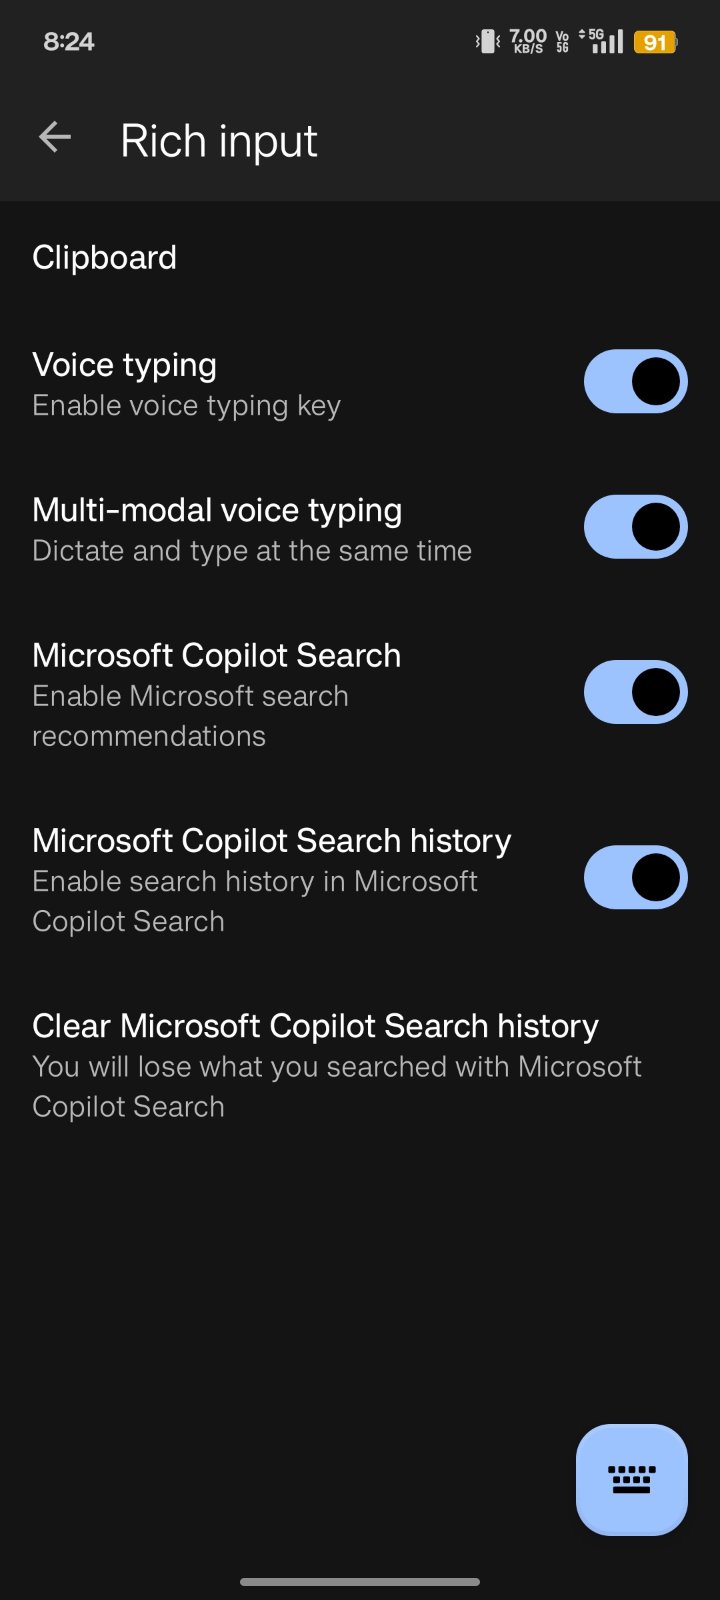Image resolution: width=720 pixels, height=1600 pixels.
Task: Tap the floating keyboard button
Action: pyautogui.click(x=631, y=1478)
